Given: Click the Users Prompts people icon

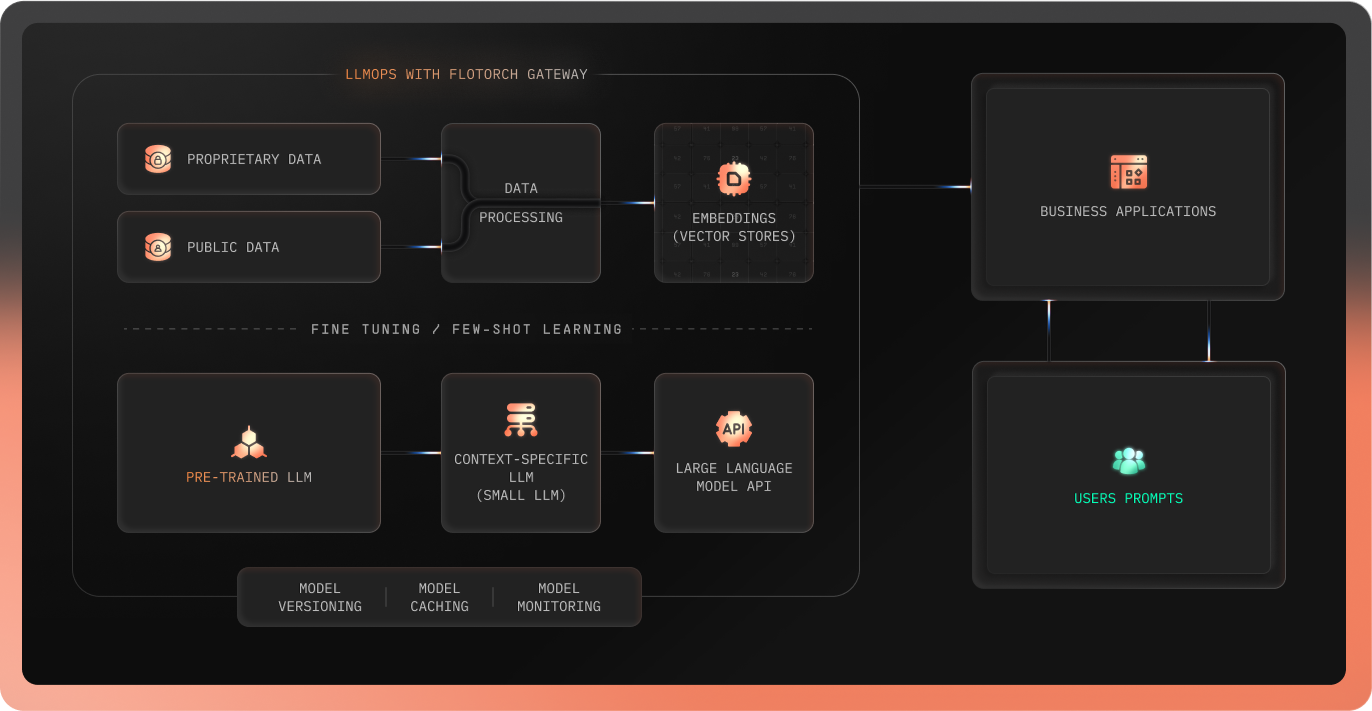Looking at the screenshot, I should [x=1128, y=461].
